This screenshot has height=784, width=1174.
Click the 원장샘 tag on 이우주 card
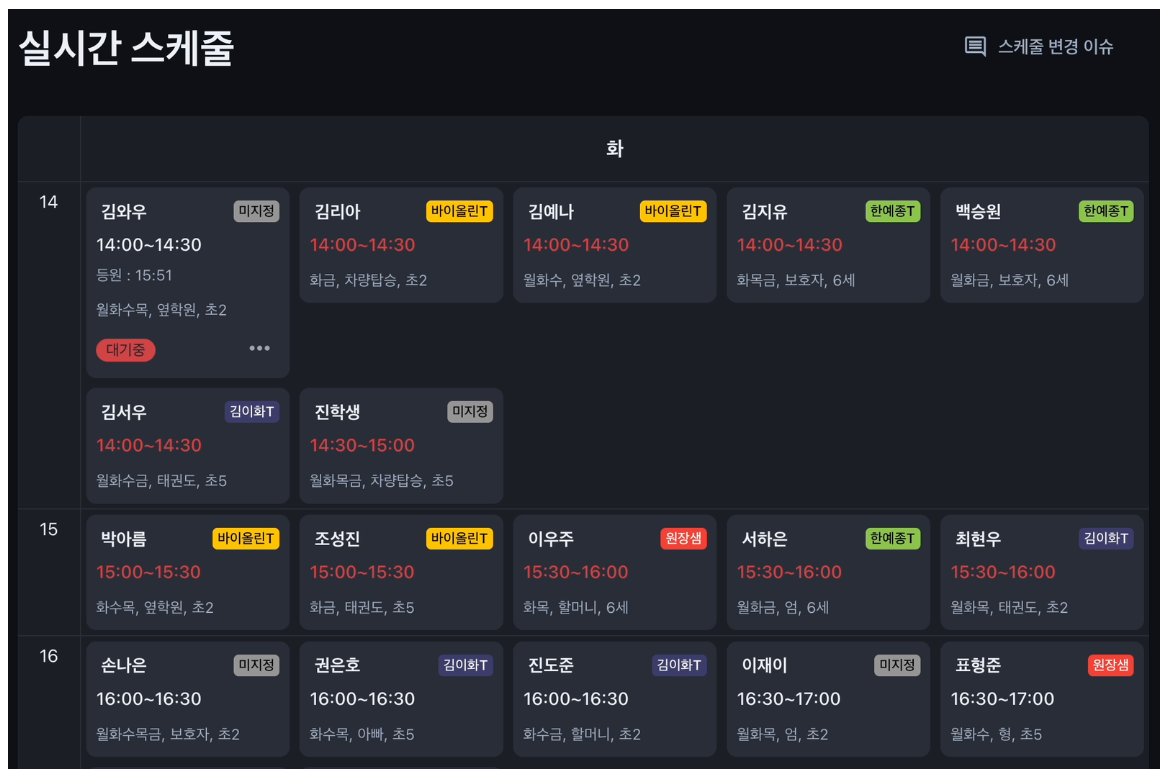click(684, 538)
